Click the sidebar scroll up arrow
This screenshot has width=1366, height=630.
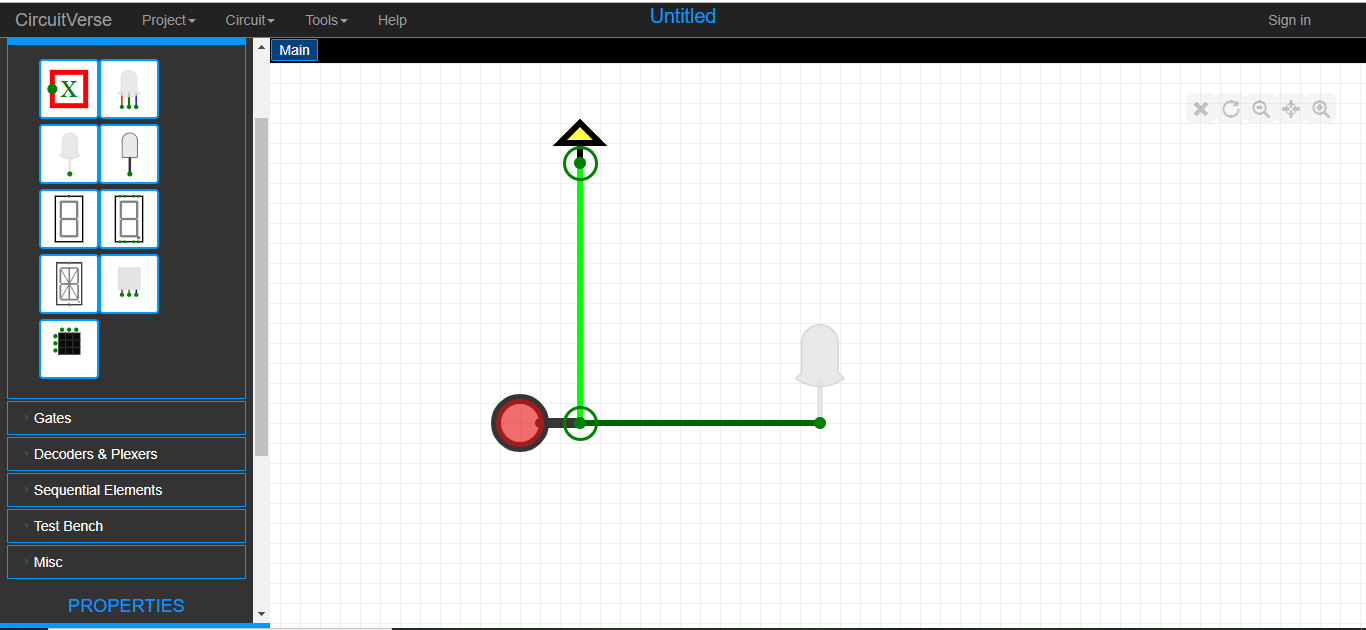tap(261, 45)
